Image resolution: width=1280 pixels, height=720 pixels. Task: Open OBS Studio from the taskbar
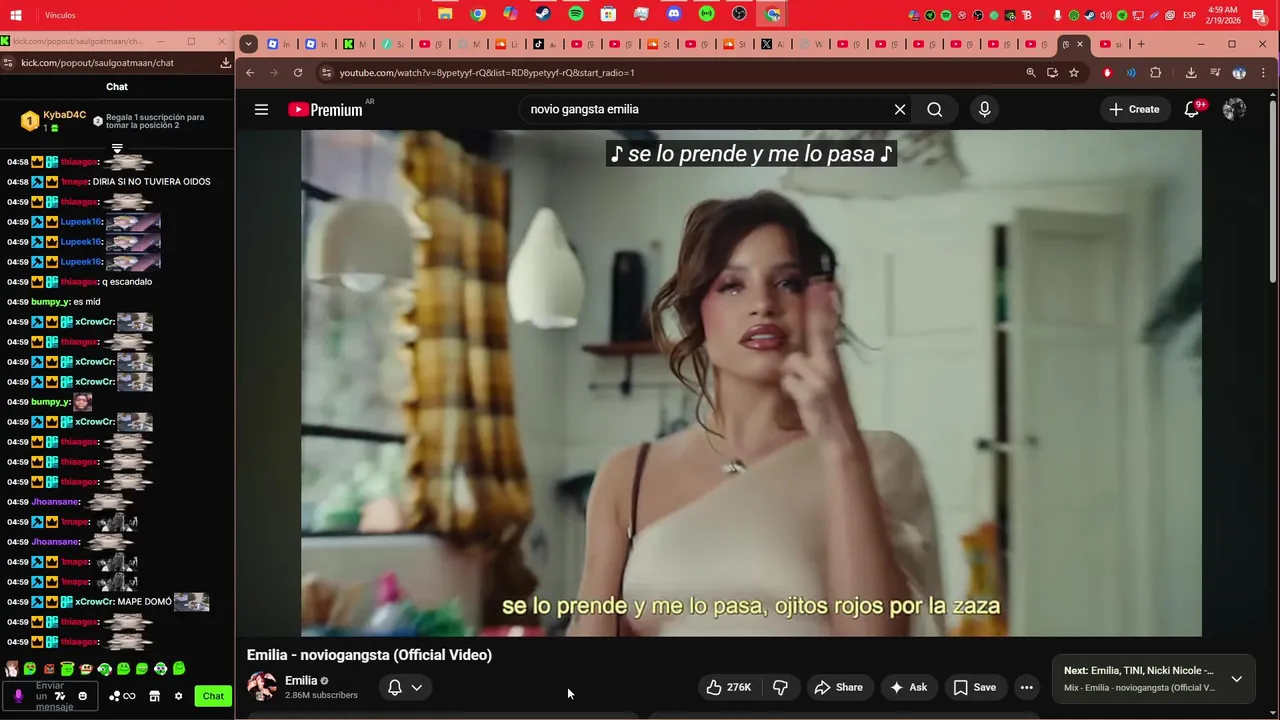(739, 14)
